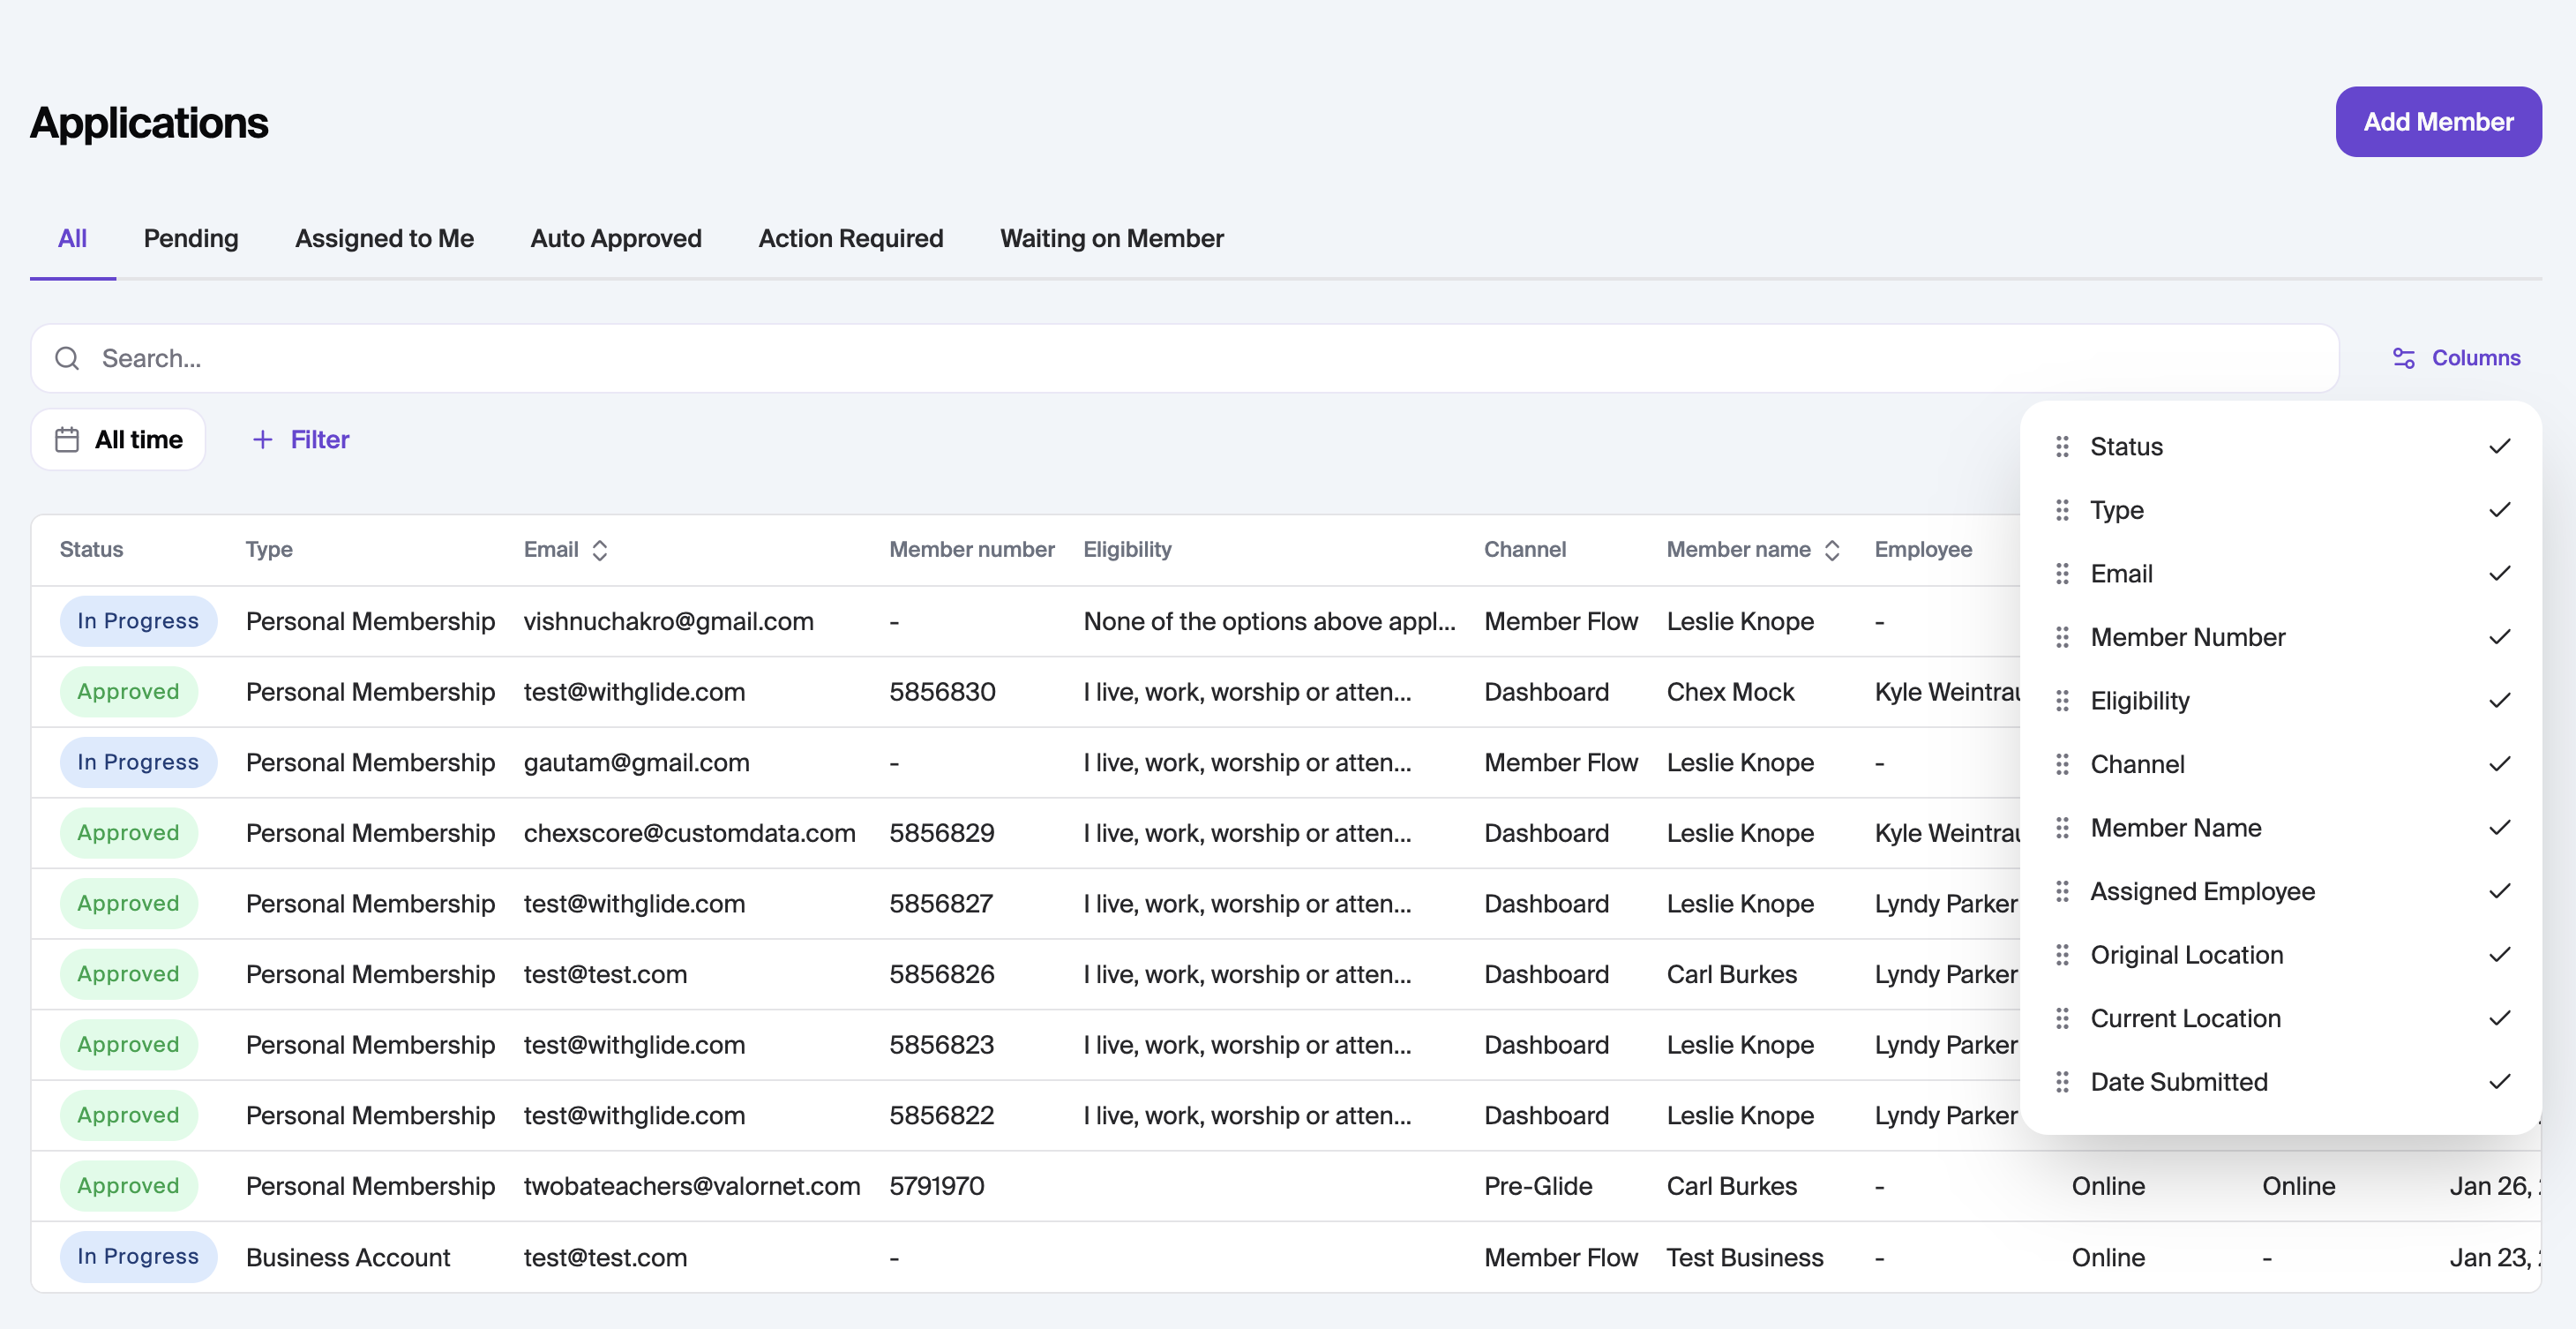2576x1329 pixels.
Task: Sort by the Member name column arrows
Action: click(1832, 550)
